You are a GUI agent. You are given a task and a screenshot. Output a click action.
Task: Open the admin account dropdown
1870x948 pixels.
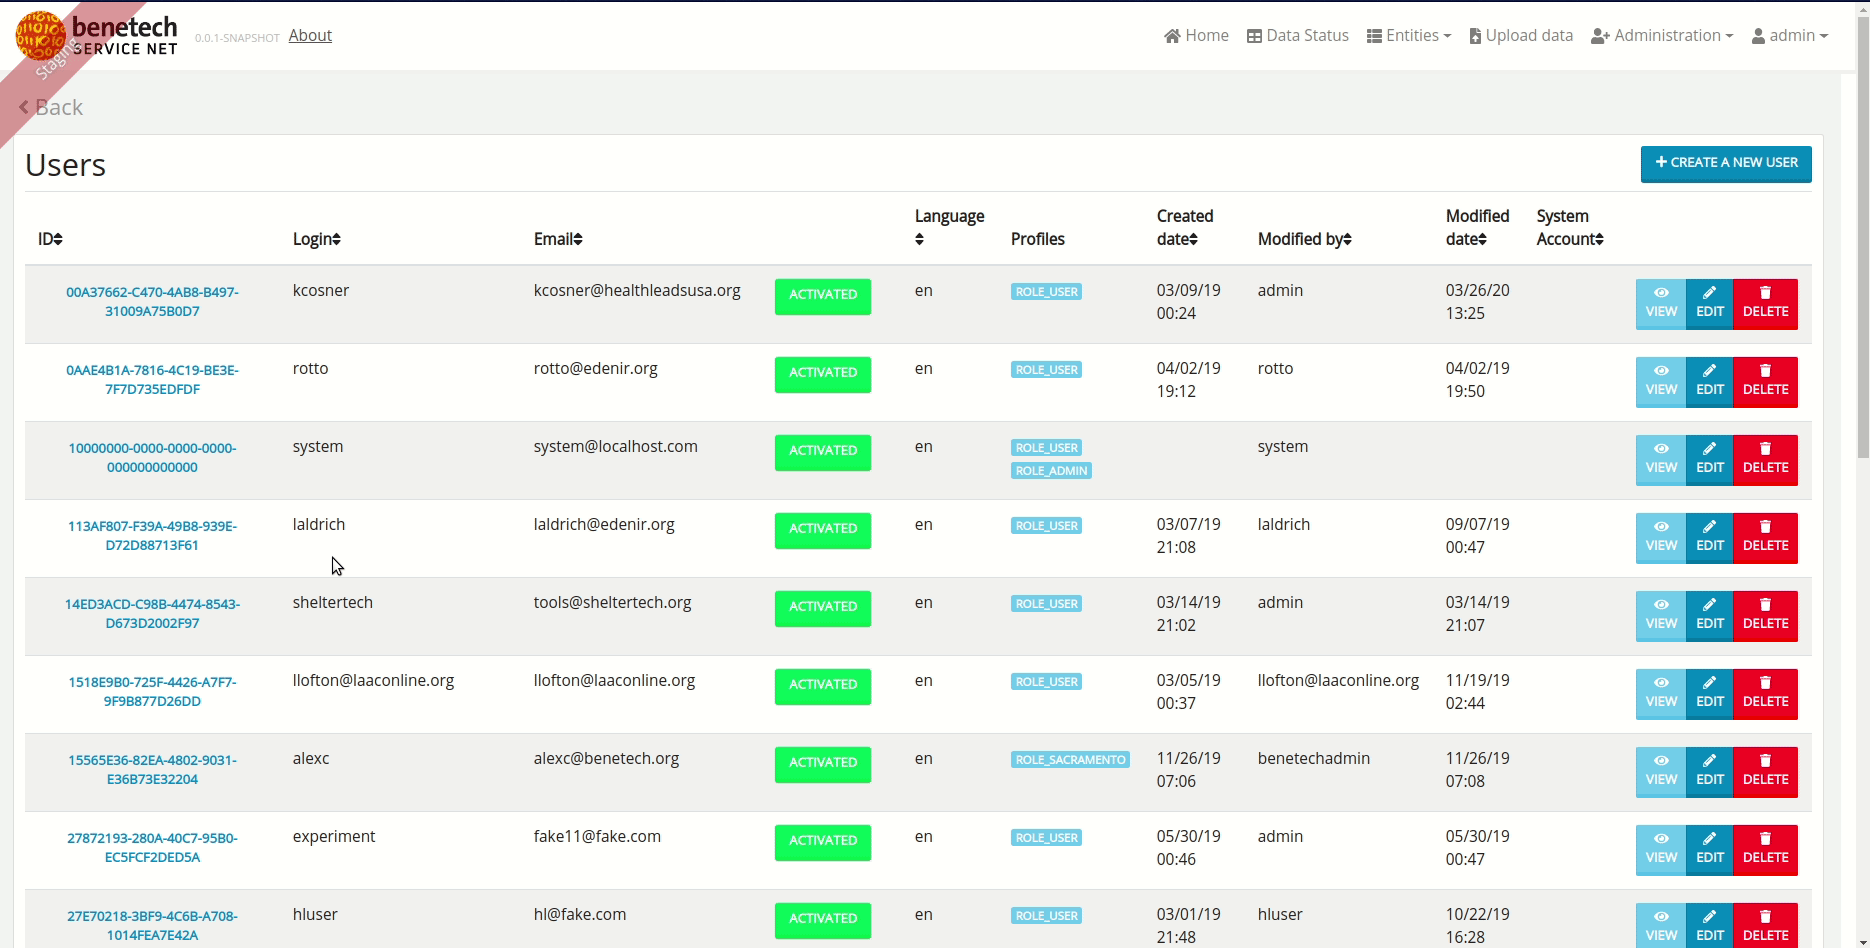pos(1790,35)
